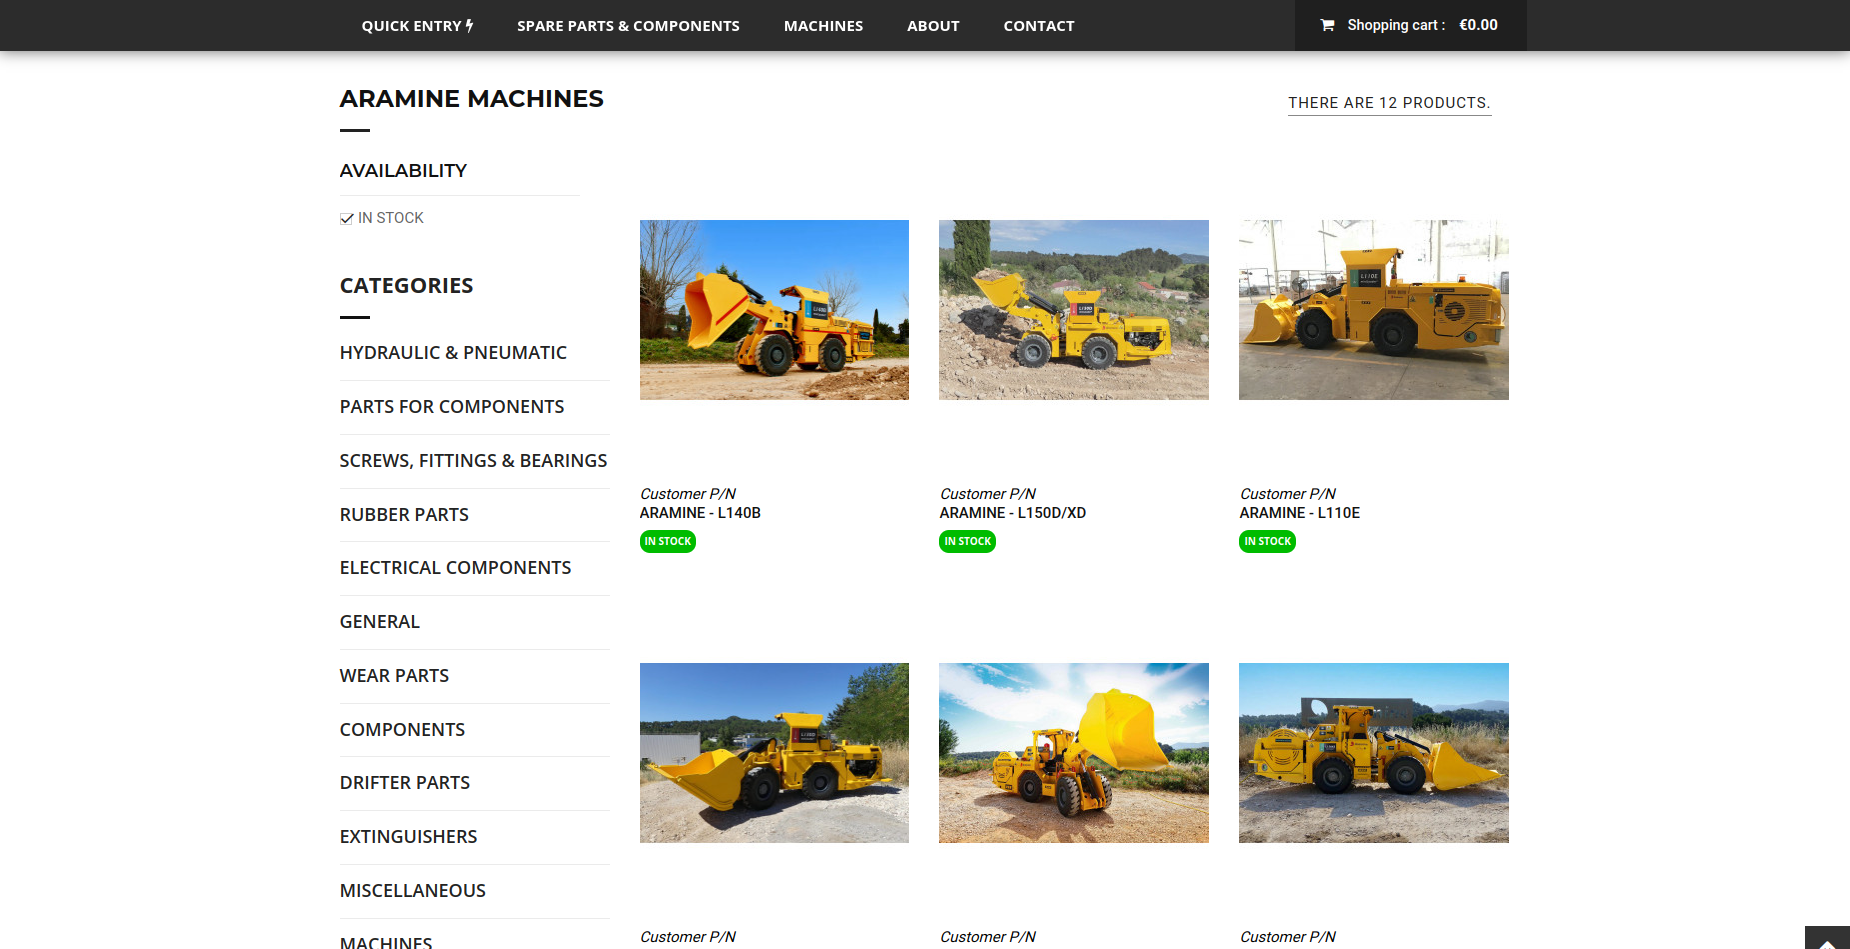Screen dimensions: 1850x949
Task: Click 'Customer P/N' label above L150D/XD
Action: (988, 494)
